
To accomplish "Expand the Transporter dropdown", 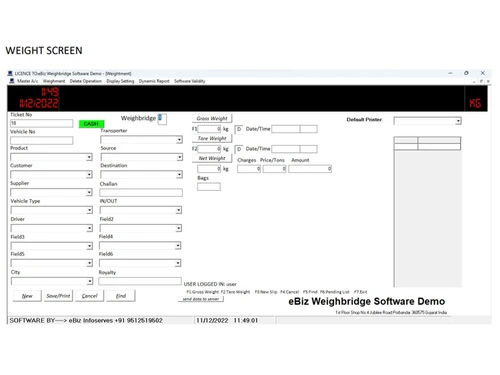I will coord(179,140).
